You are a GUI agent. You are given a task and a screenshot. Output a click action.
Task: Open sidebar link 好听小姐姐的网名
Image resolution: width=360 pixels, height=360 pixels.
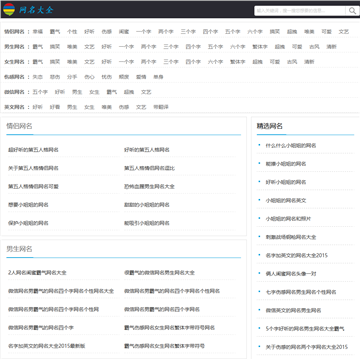coord(286,182)
